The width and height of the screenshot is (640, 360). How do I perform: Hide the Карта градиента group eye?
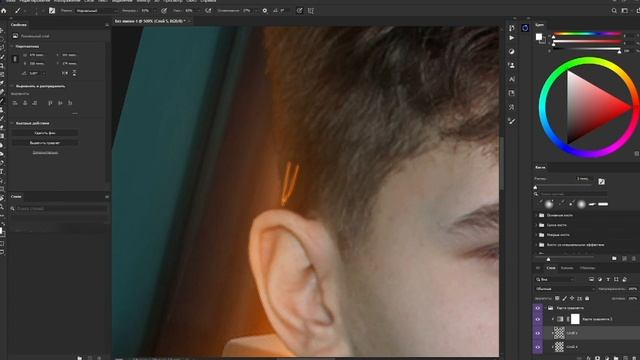point(538,308)
